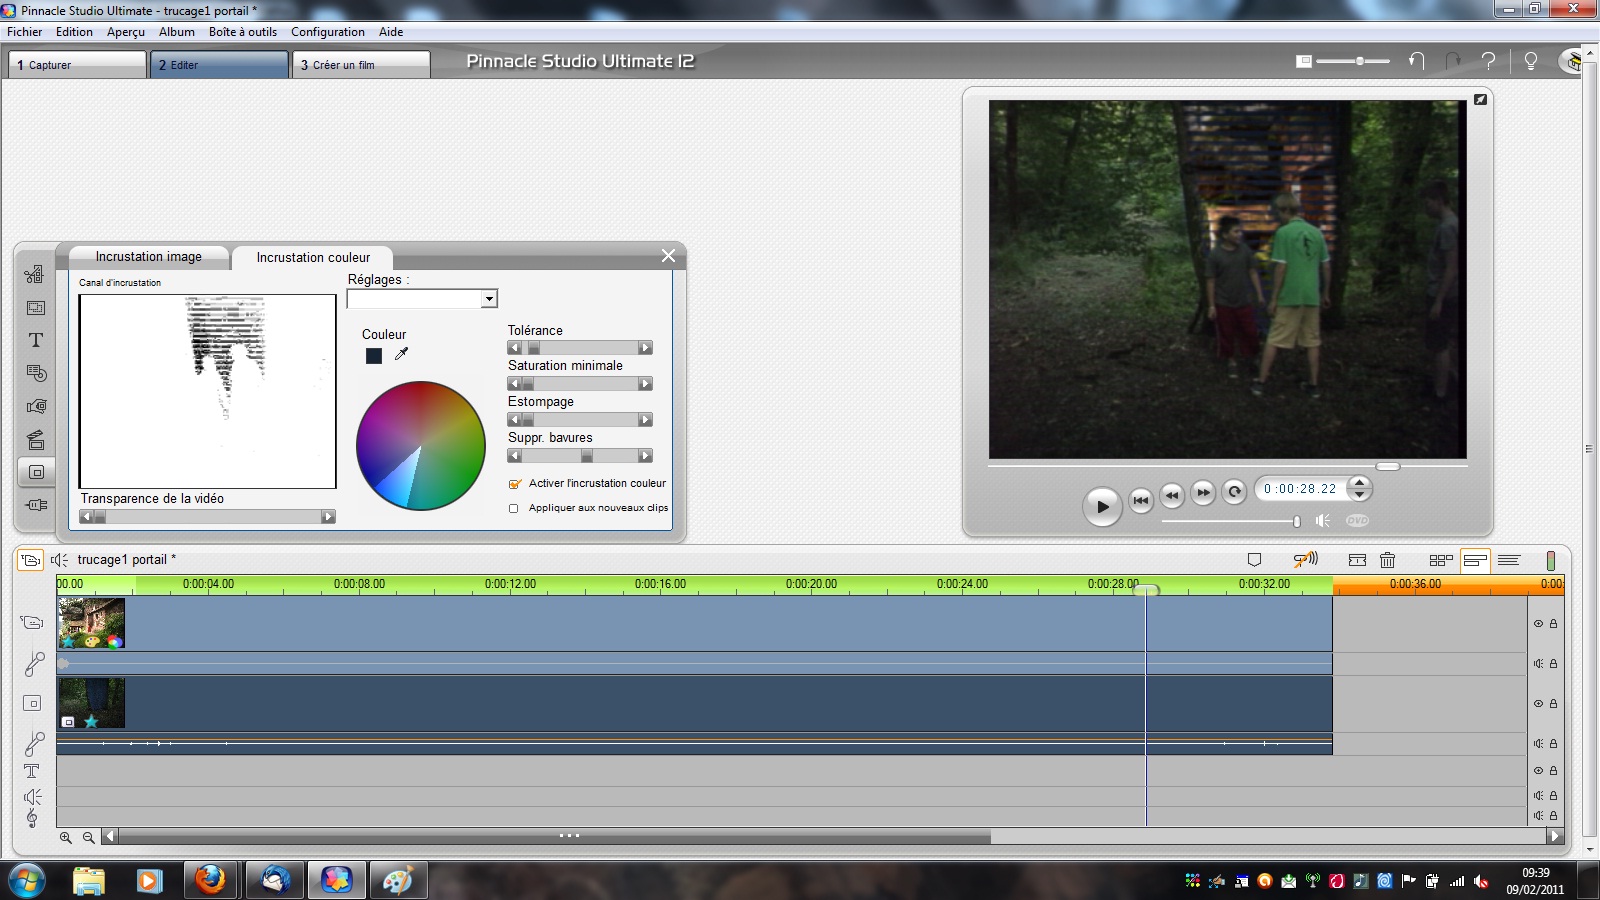
Task: Undo the last action
Action: click(x=1416, y=61)
